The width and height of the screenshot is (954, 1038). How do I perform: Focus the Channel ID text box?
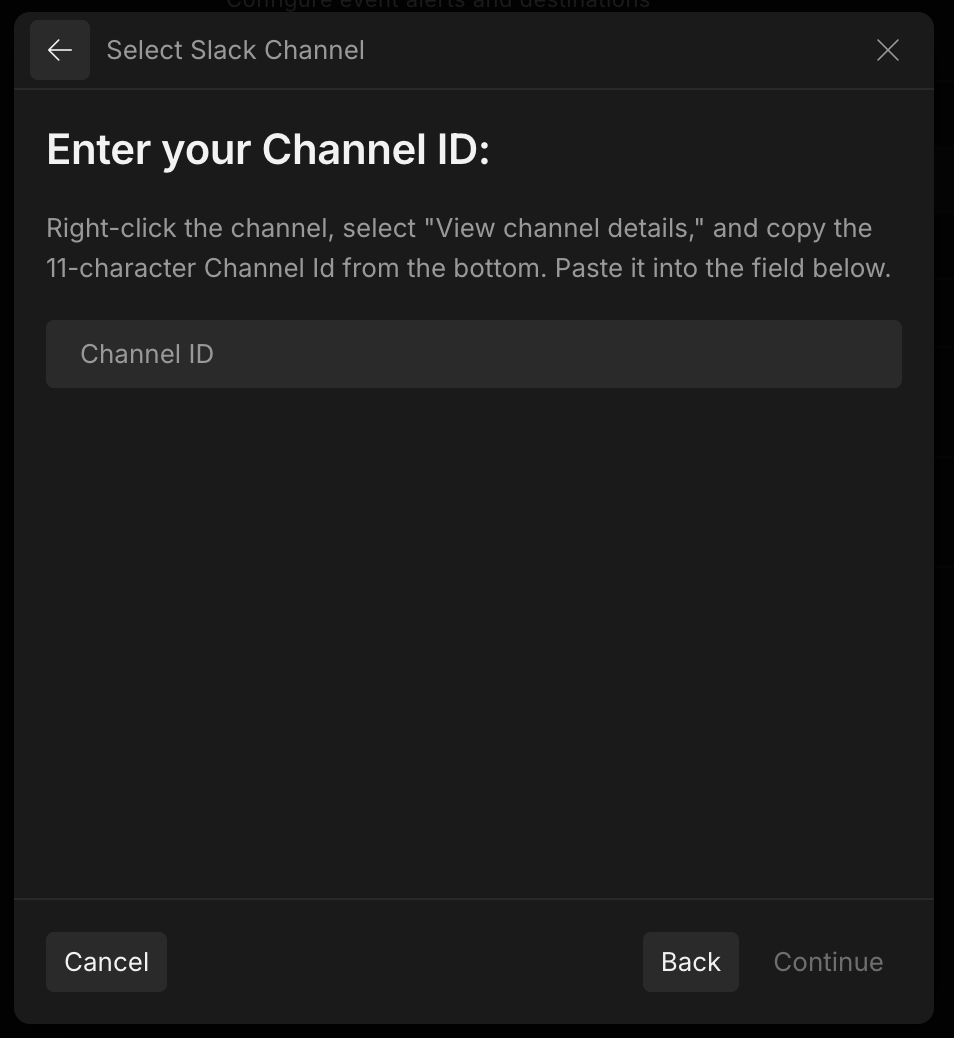tap(474, 354)
